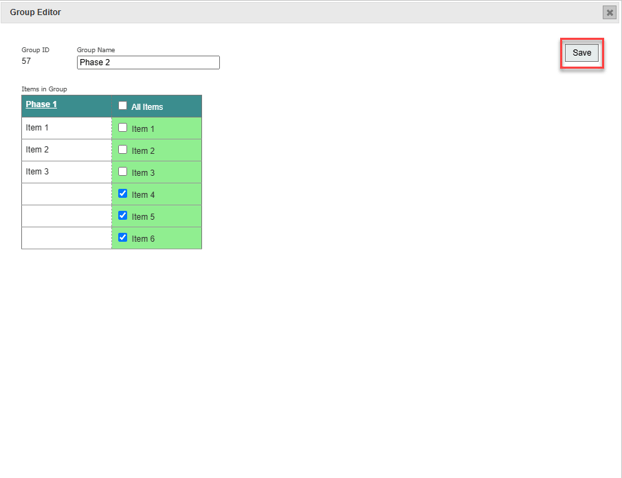
Task: Click the Item 2 cell under Phase 1
Action: click(66, 150)
